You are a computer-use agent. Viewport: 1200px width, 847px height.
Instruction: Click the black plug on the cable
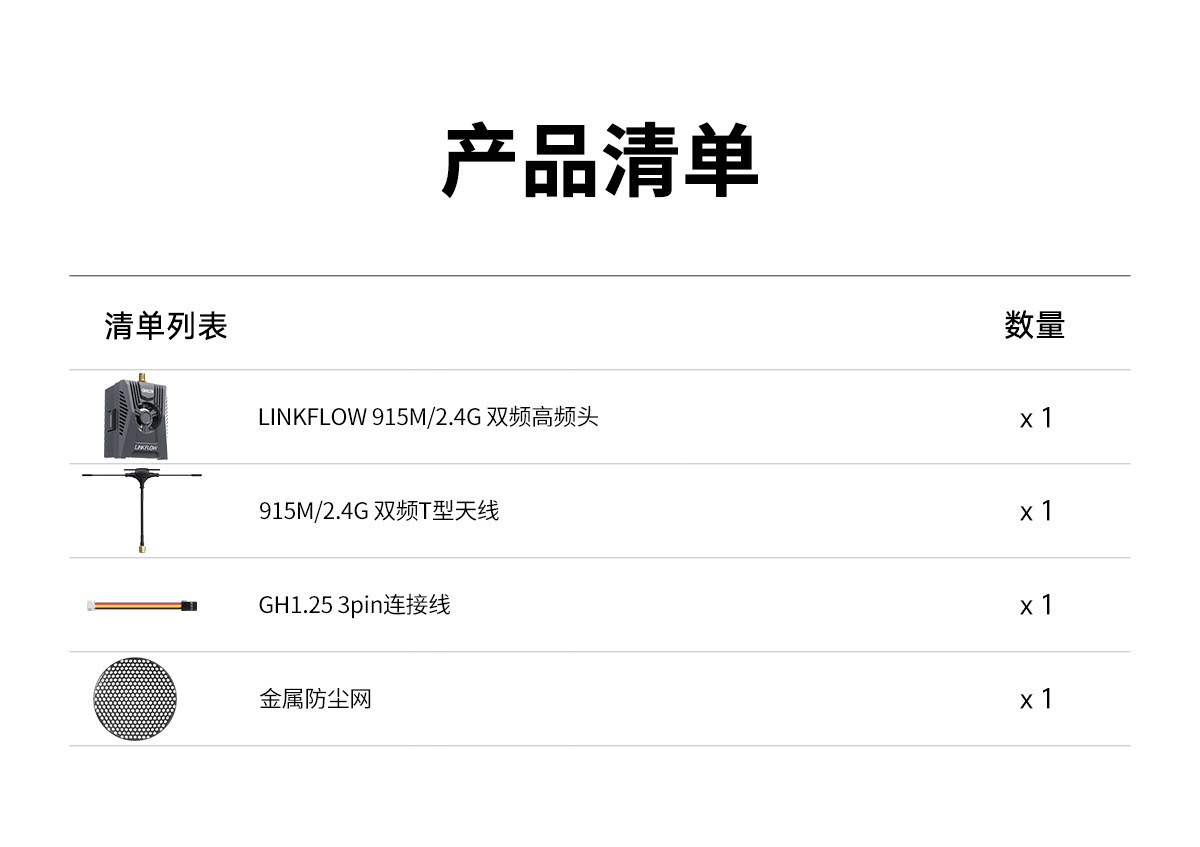point(190,605)
